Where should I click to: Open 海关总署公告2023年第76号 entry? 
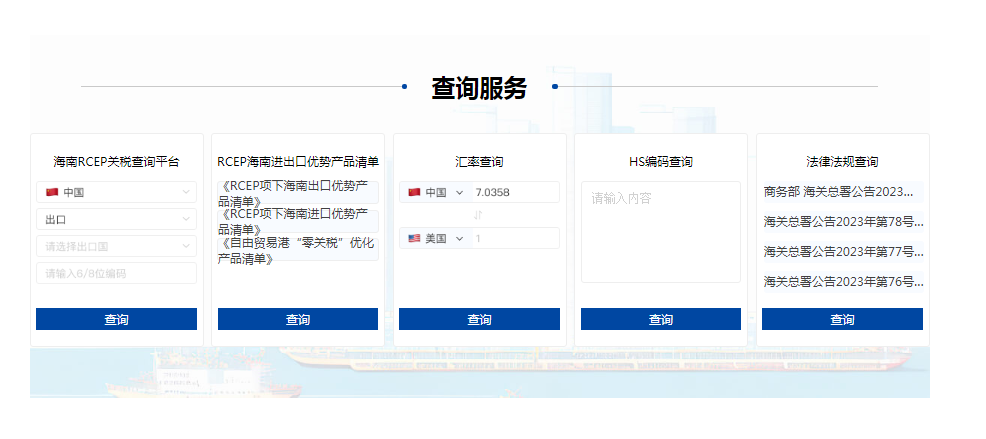click(843, 282)
